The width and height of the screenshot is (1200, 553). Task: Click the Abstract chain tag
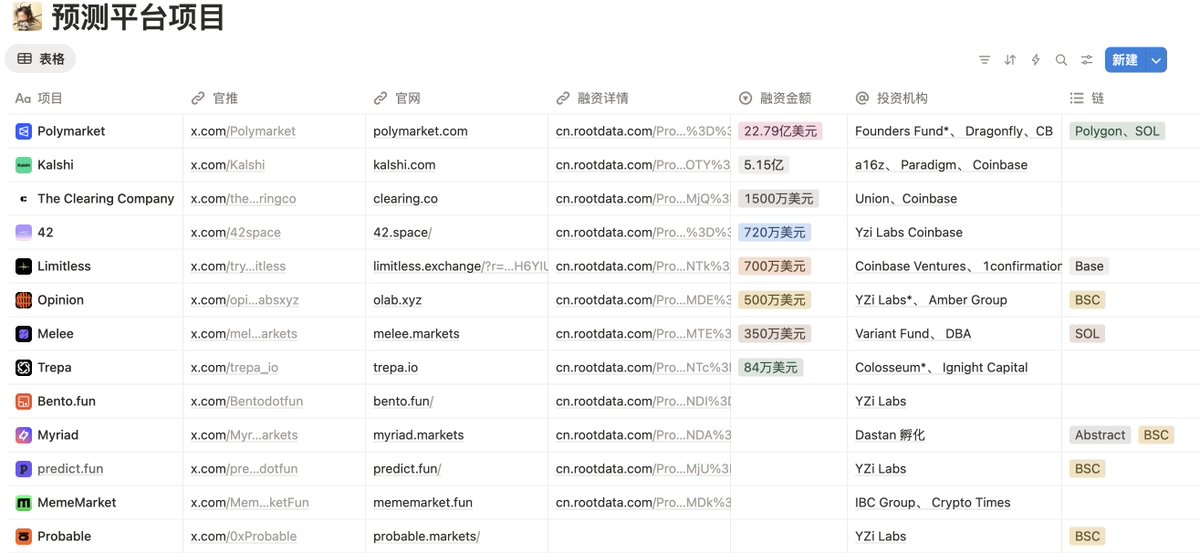(x=1100, y=435)
